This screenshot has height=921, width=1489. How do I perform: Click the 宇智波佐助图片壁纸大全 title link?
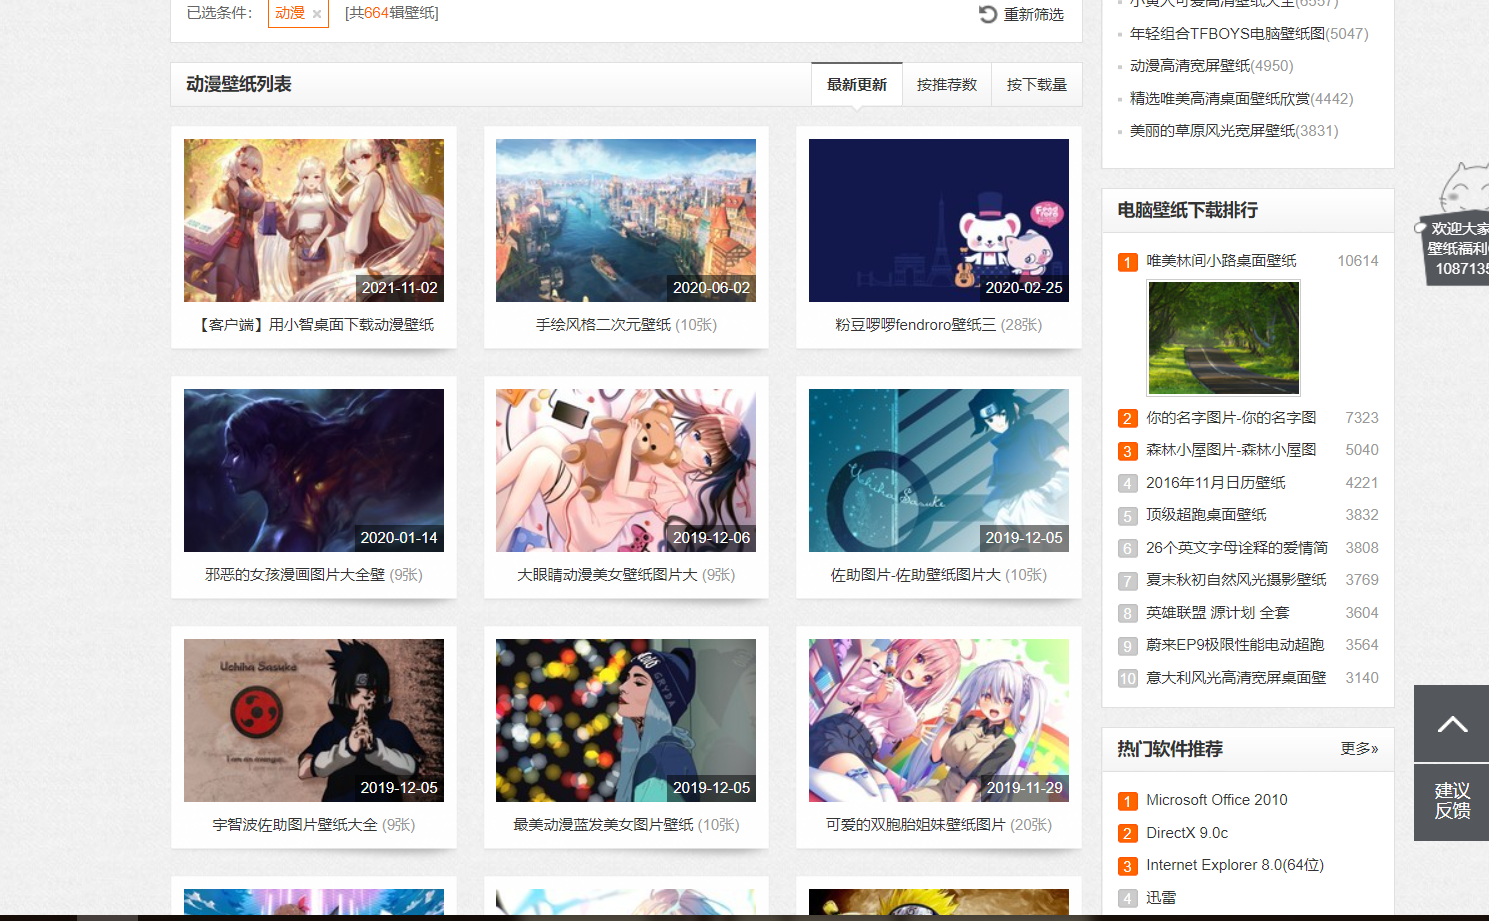tap(295, 825)
